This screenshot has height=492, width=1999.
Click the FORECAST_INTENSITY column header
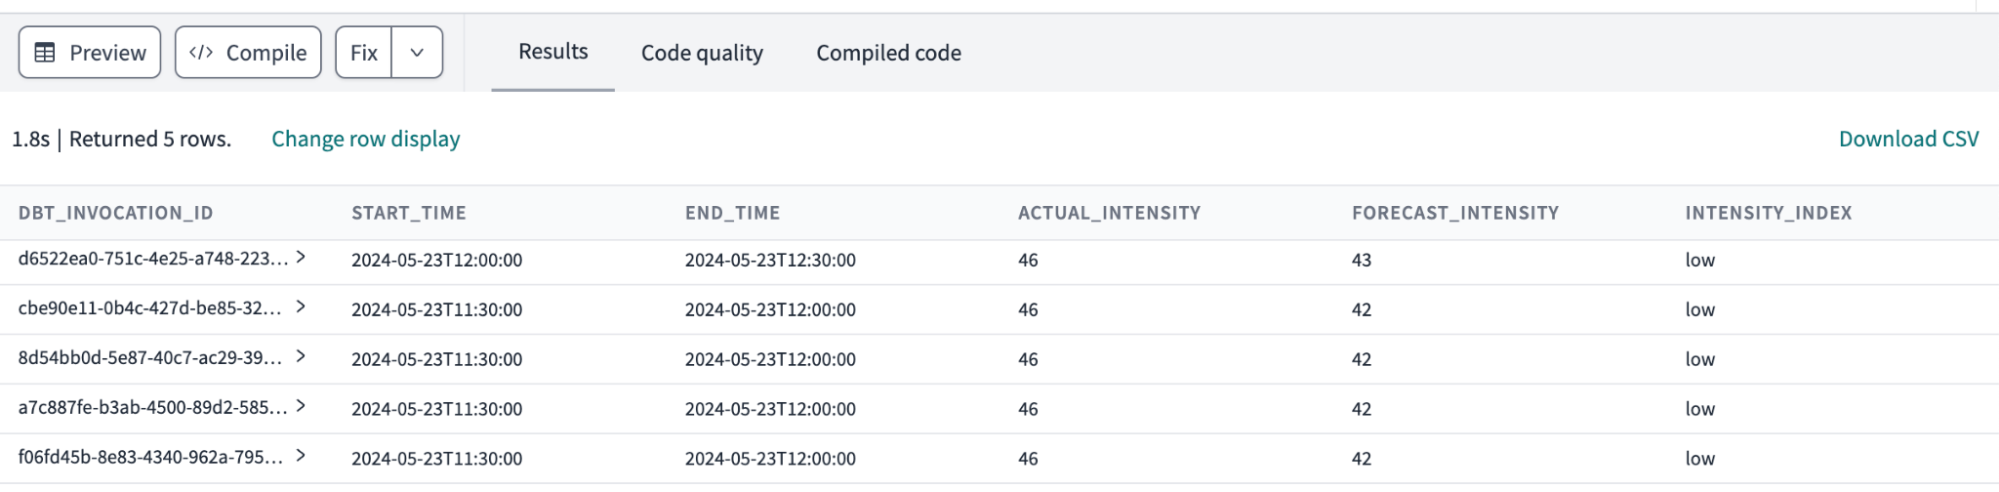pyautogui.click(x=1454, y=213)
